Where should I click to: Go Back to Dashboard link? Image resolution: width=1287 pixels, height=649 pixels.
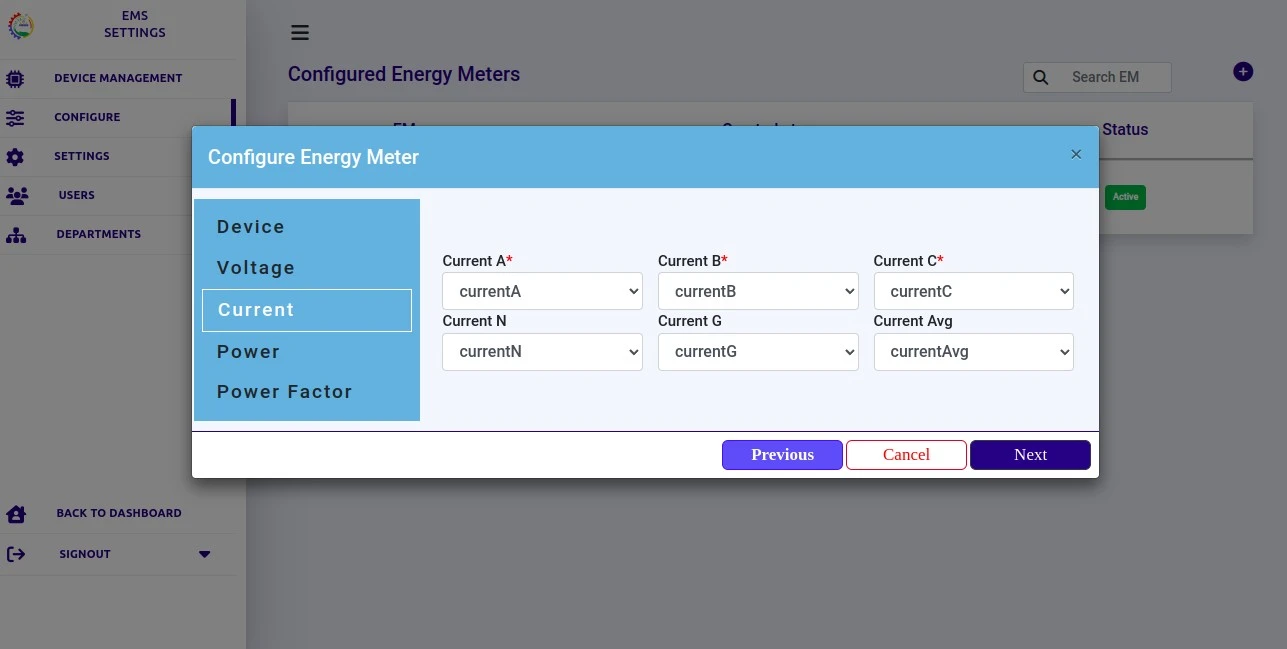click(x=118, y=513)
